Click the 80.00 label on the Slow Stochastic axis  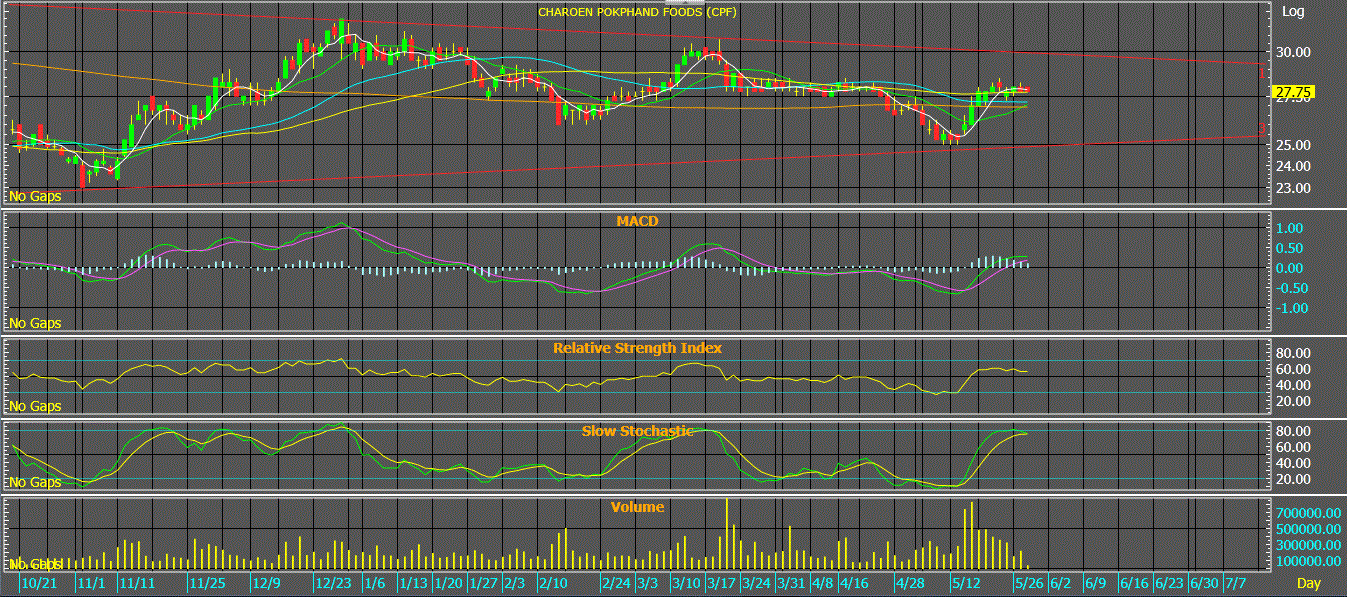point(1293,432)
